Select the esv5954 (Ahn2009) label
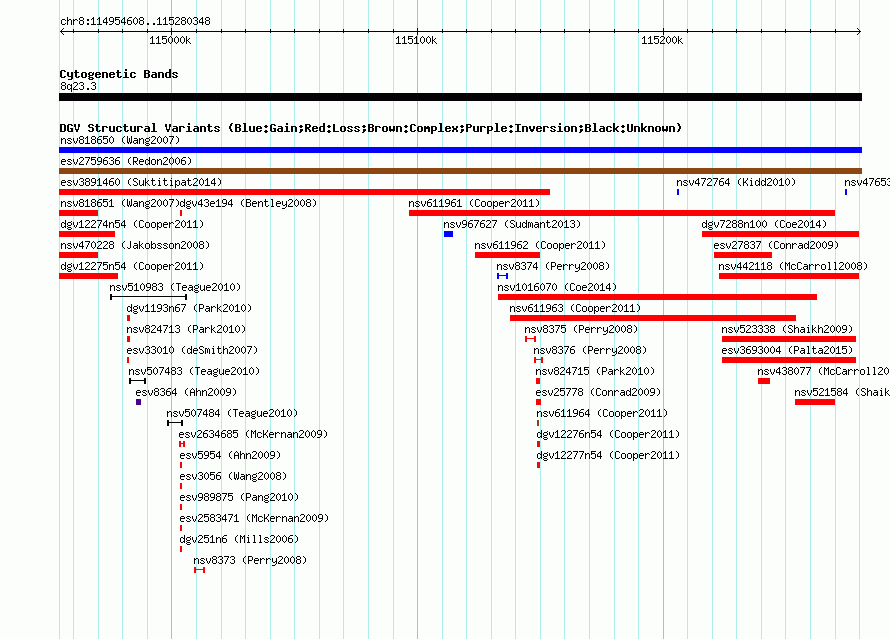Viewport: 890px width, 639px height. [x=230, y=455]
